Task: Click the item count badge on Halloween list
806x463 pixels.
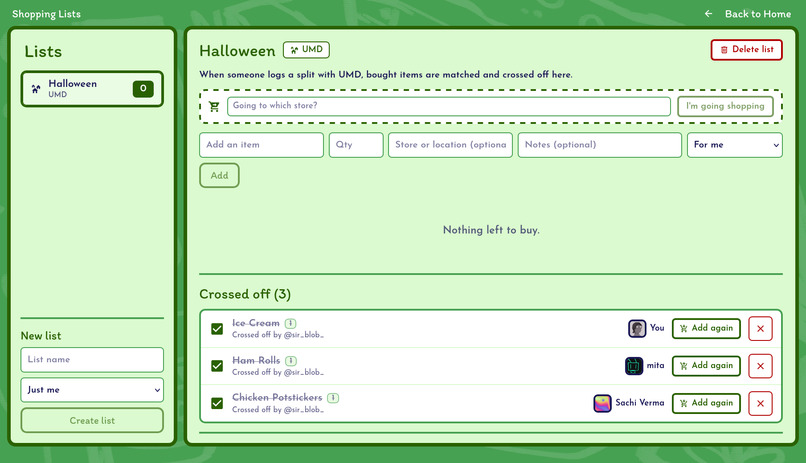Action: pyautogui.click(x=143, y=88)
